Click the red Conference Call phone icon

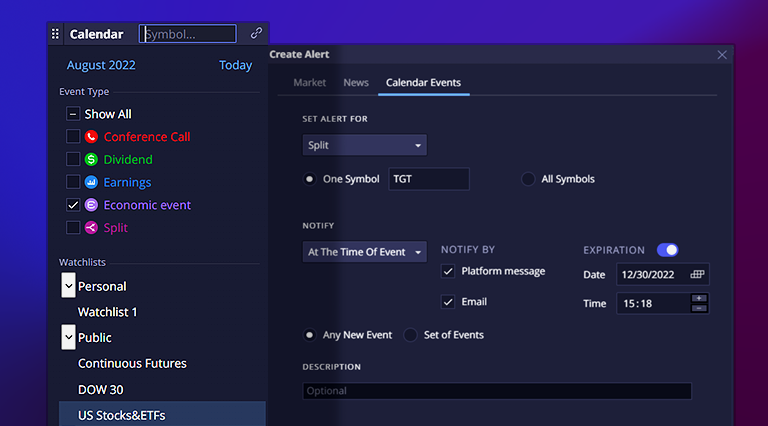91,137
